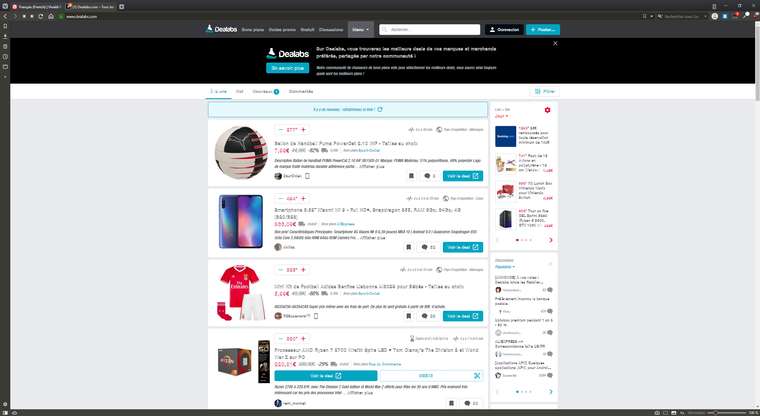Open the red Benfica kit thumbnail
The height and width of the screenshot is (416, 760).
pos(240,292)
